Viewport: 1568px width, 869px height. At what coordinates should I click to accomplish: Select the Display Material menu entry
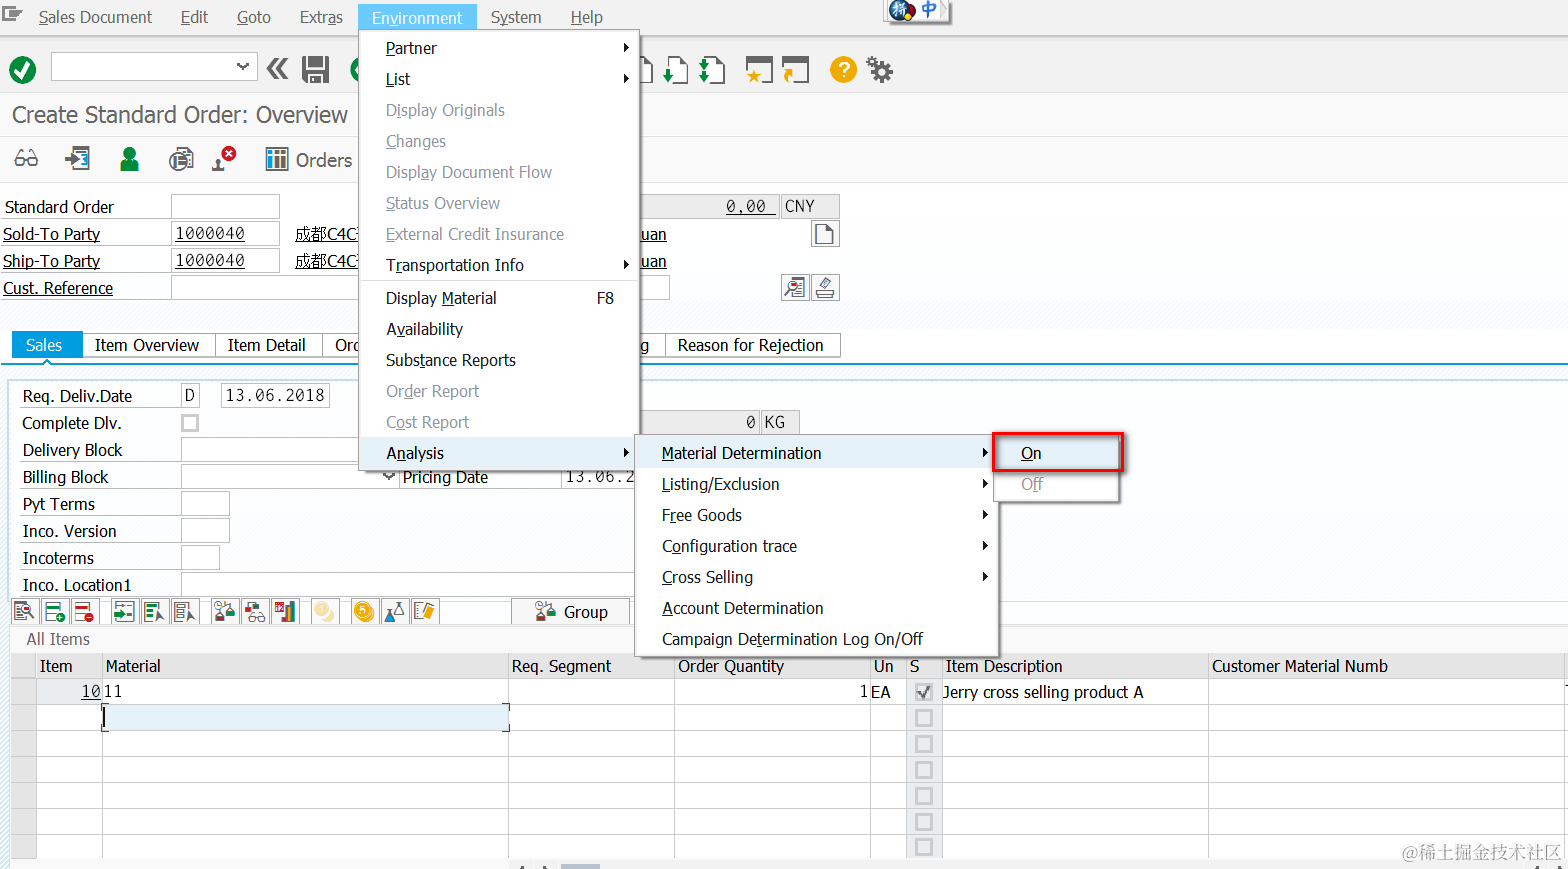[x=499, y=298]
